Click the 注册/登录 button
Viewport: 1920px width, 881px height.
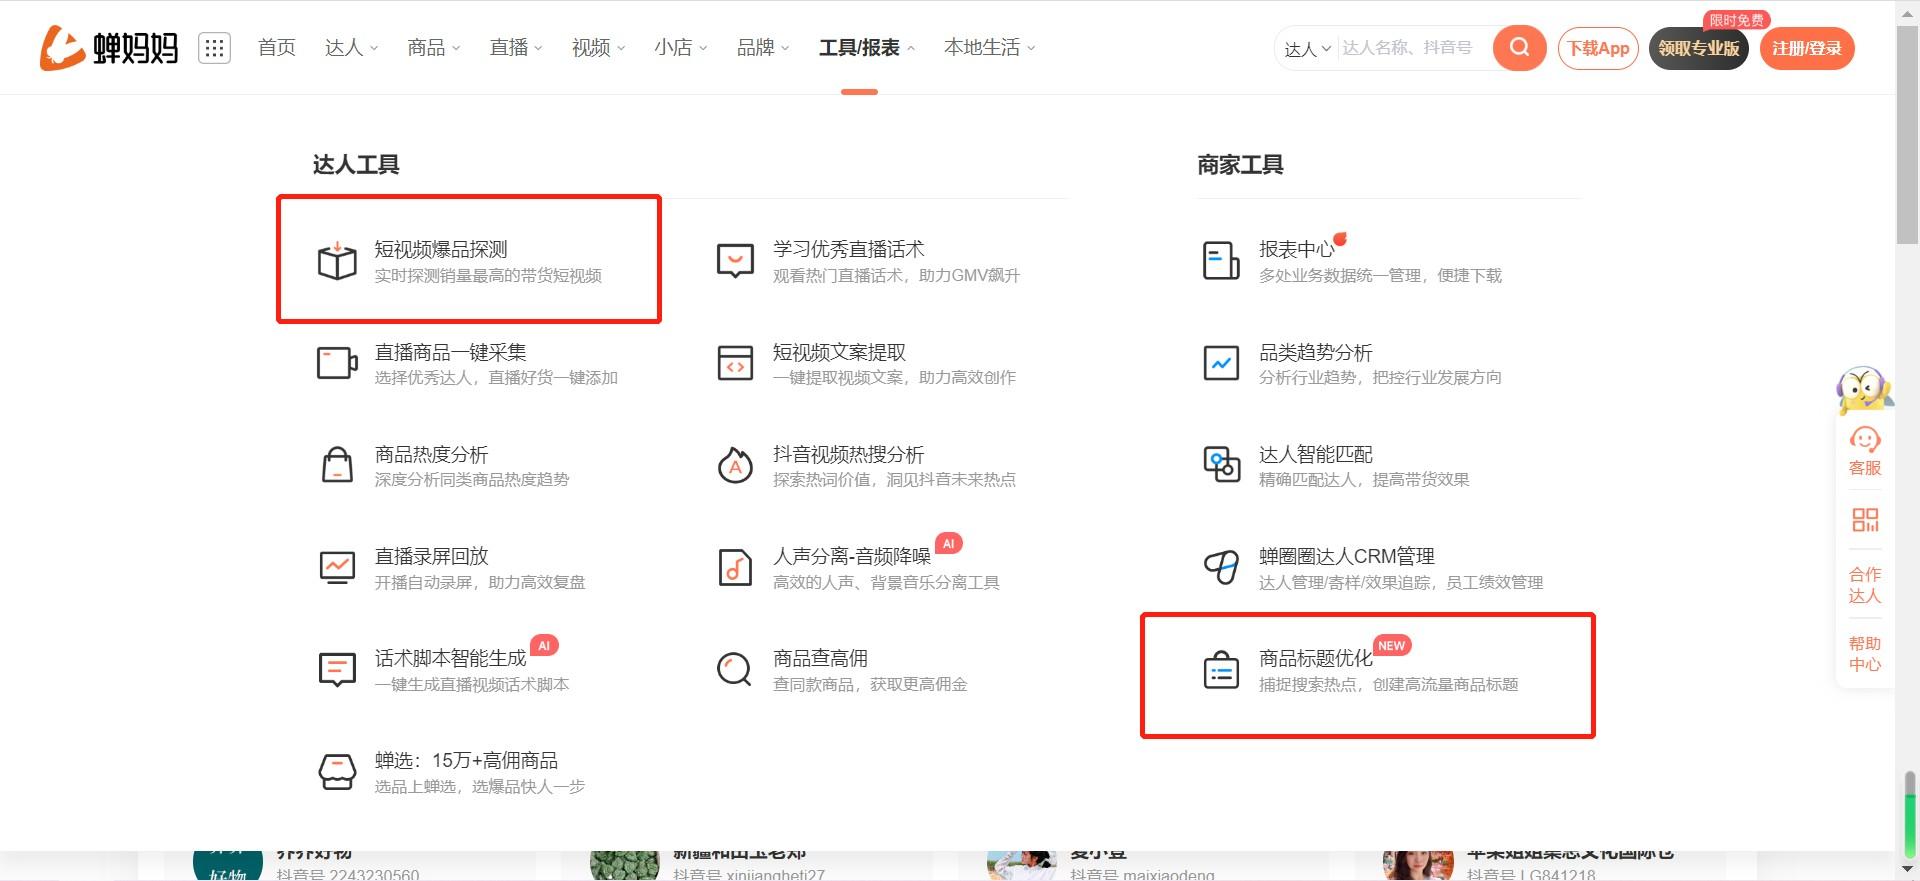point(1807,48)
